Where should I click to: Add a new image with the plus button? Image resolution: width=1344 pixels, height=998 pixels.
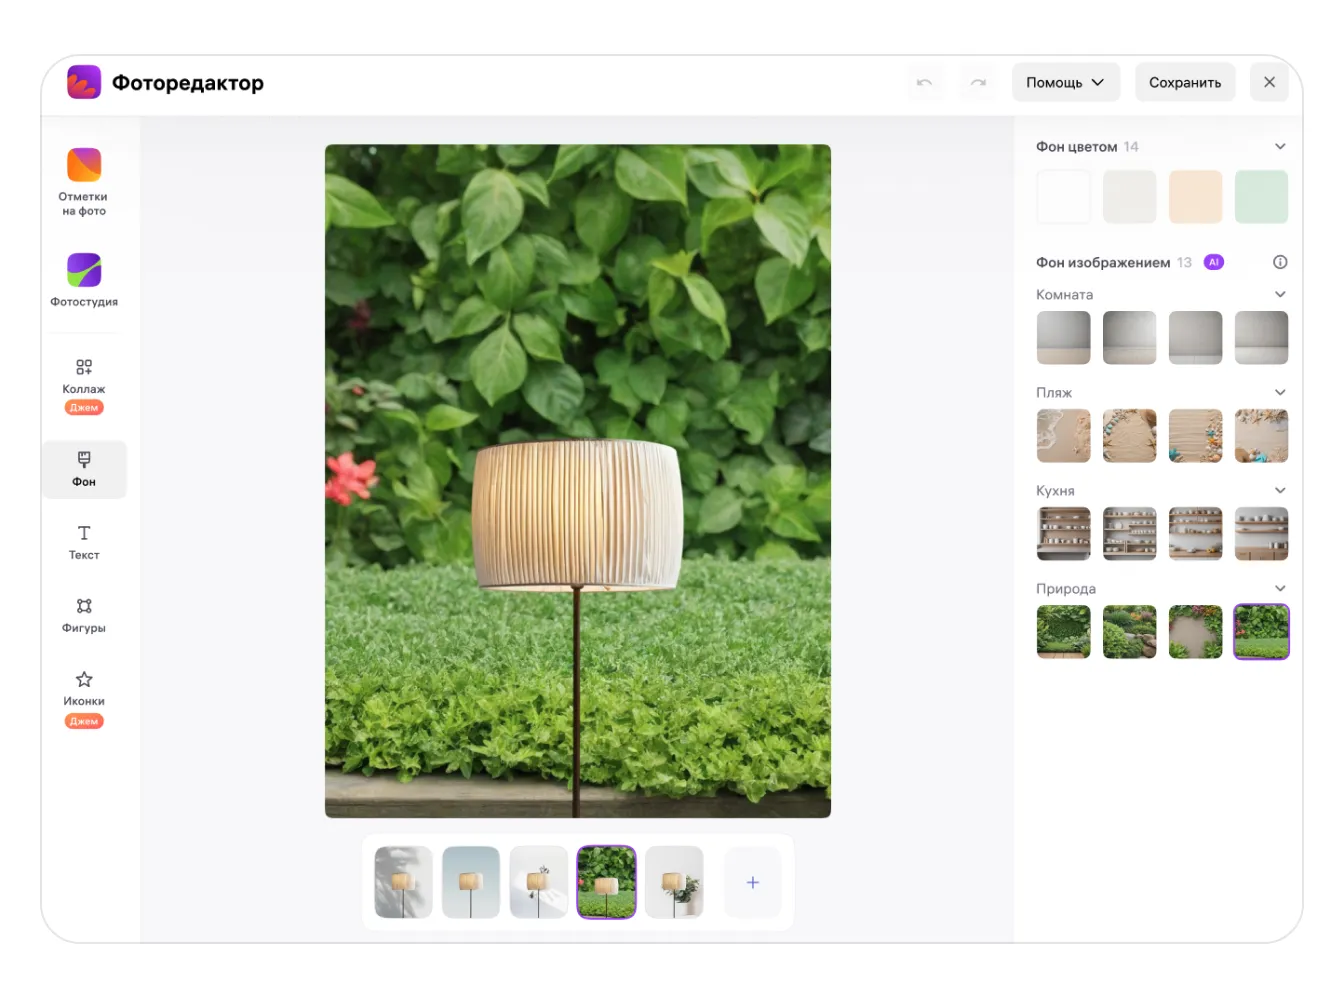click(753, 882)
